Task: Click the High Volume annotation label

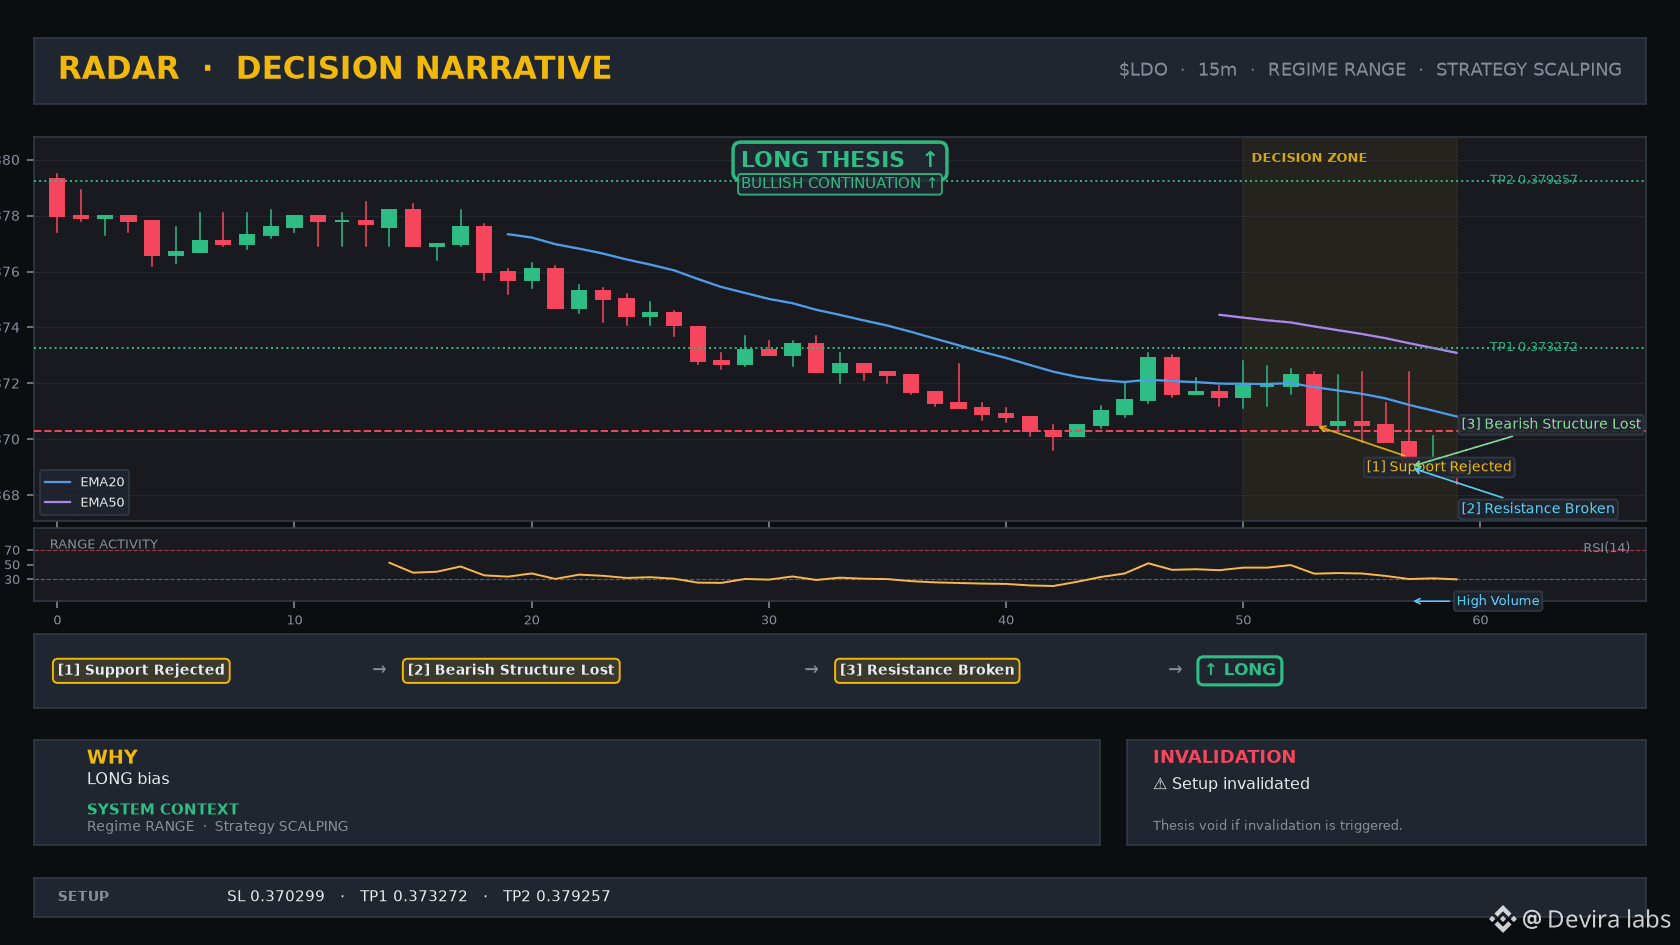Action: pos(1497,601)
